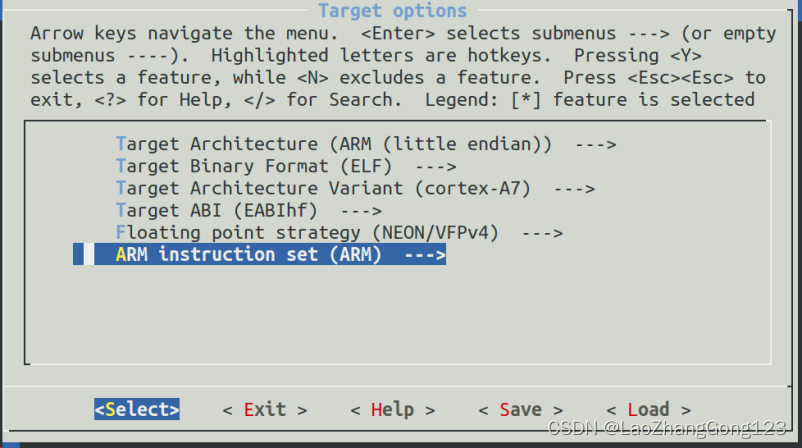Image resolution: width=802 pixels, height=448 pixels.
Task: Open the Target ABI (EABIhf) entry
Action: pos(249,210)
